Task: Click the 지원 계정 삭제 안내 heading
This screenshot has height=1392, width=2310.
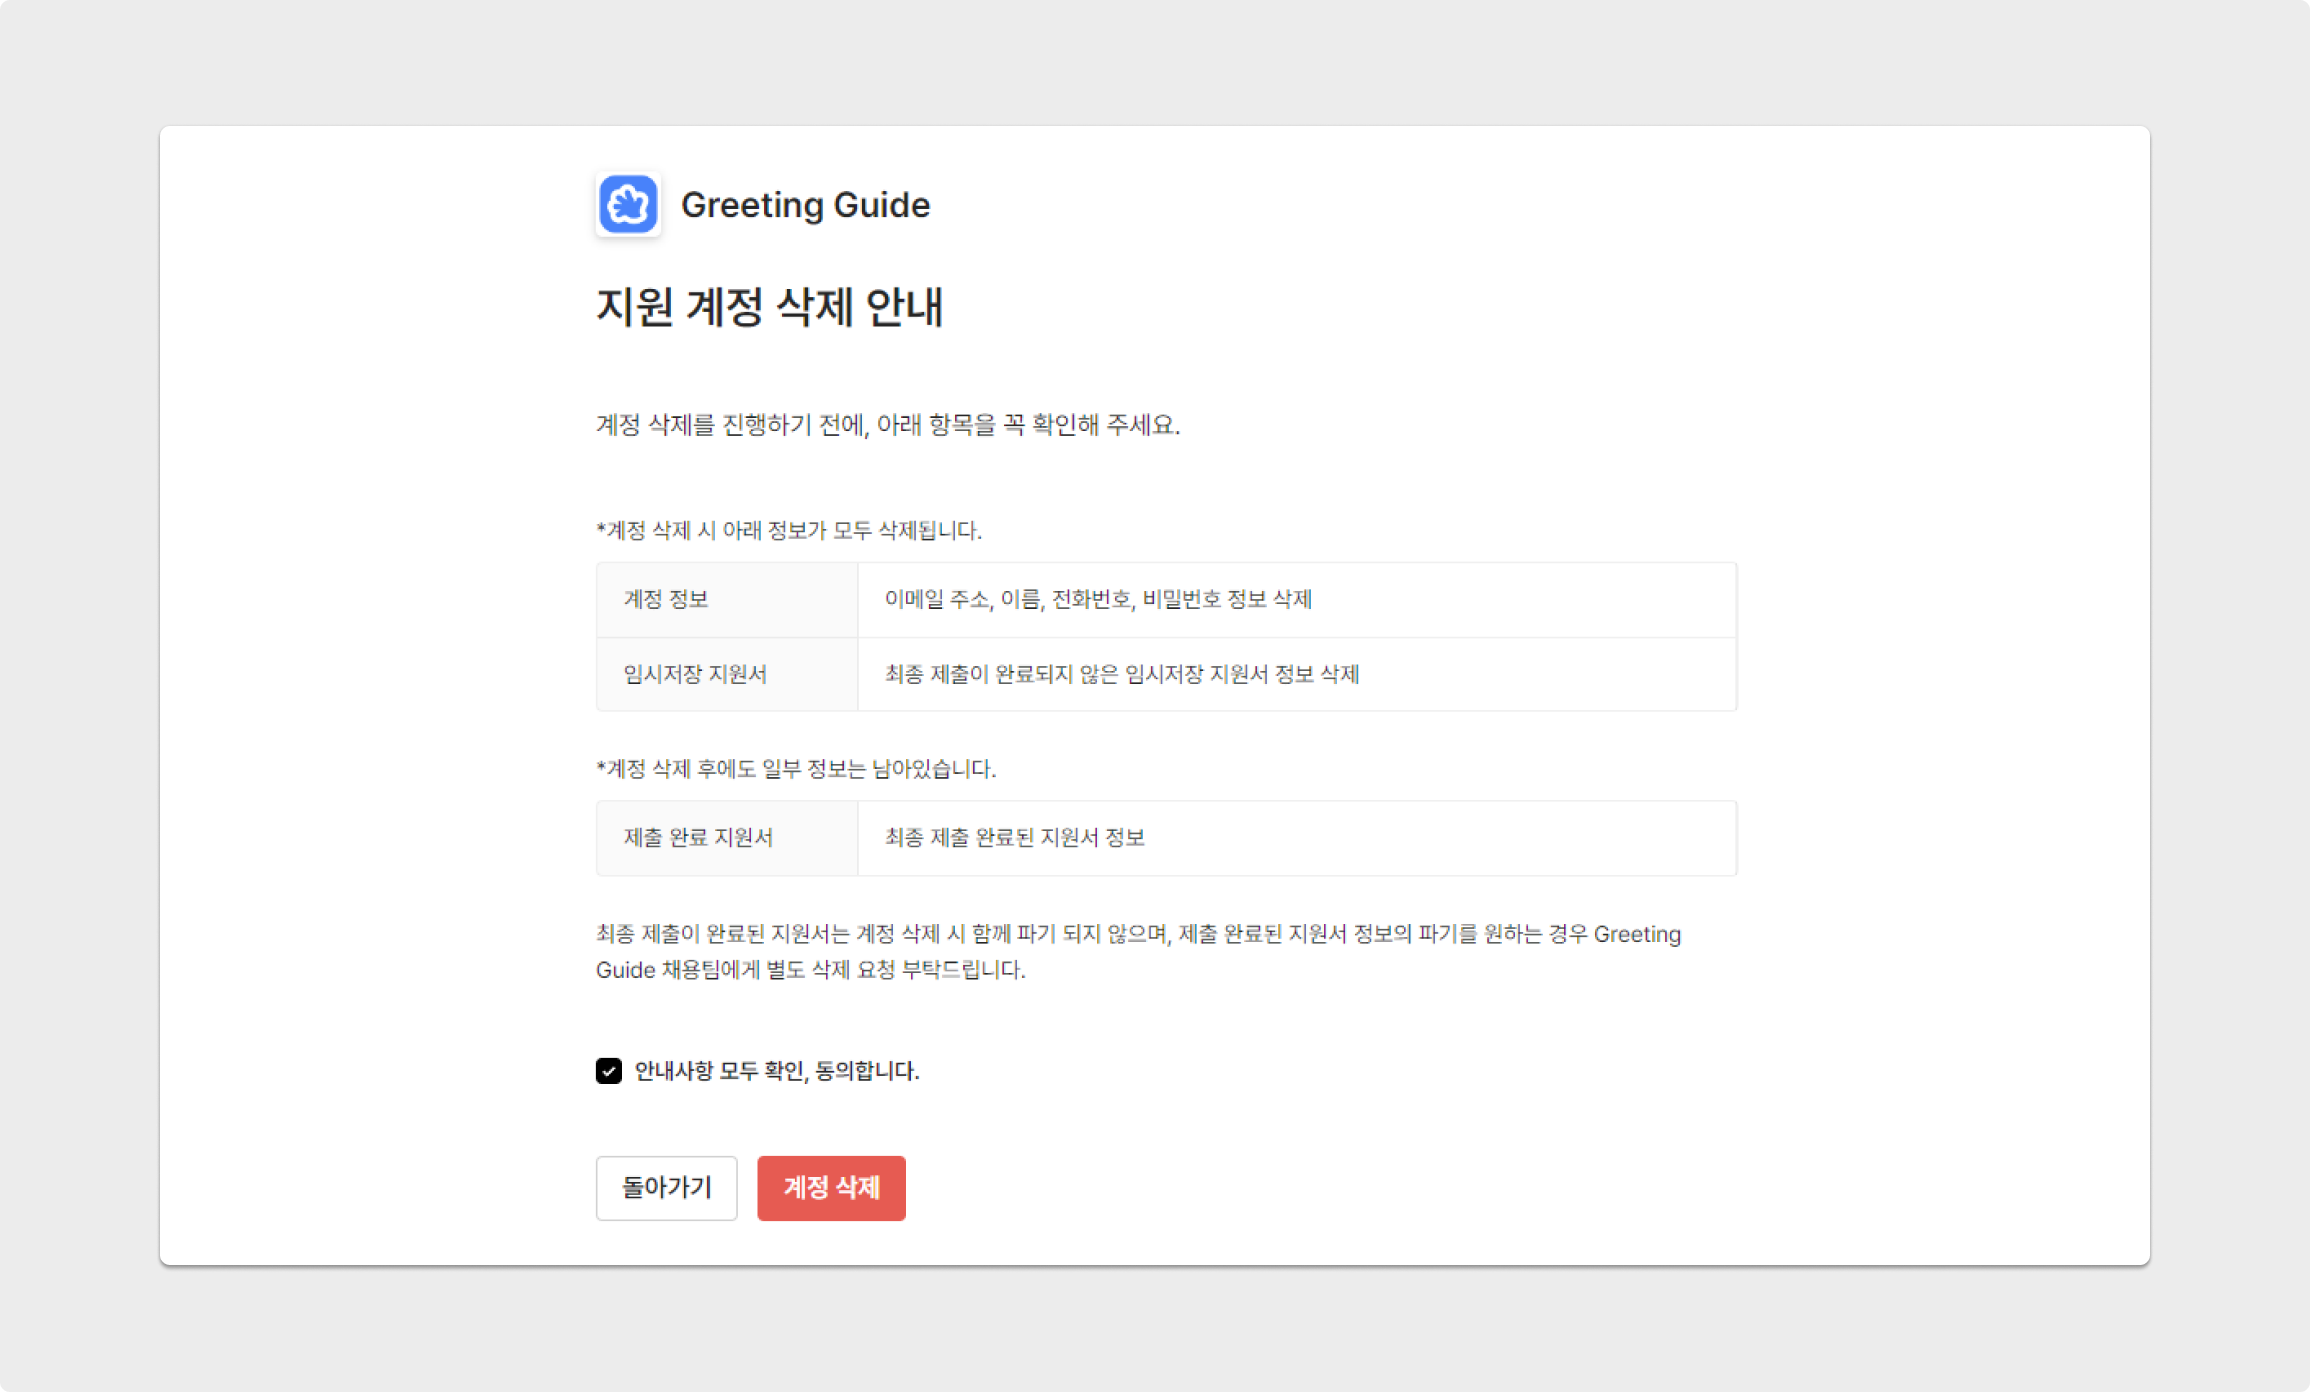Action: tap(769, 307)
